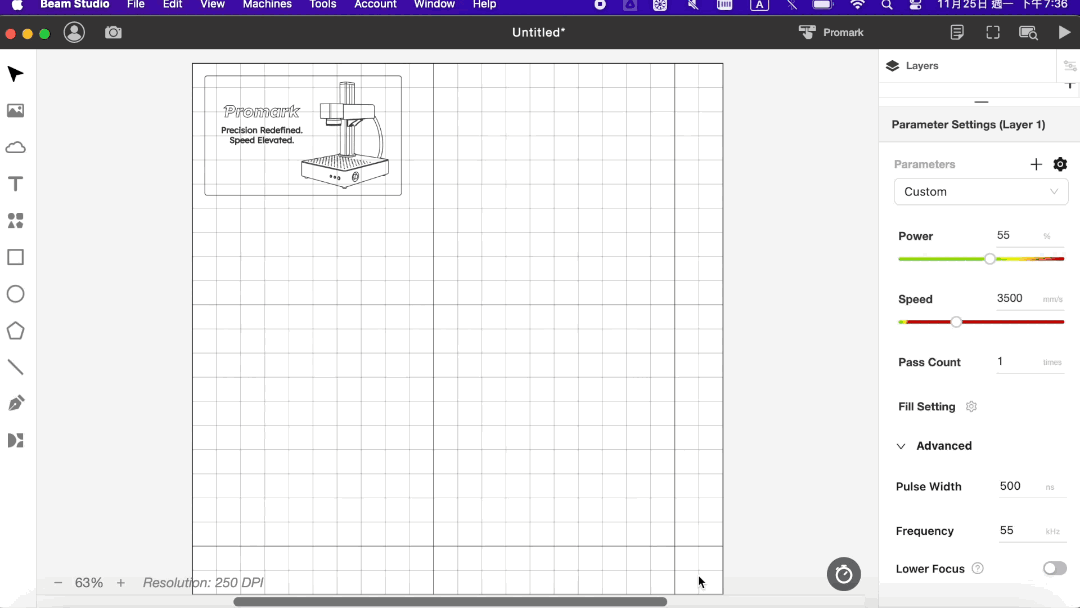This screenshot has height=608, width=1080.
Task: Open the Help menu
Action: coord(484,5)
